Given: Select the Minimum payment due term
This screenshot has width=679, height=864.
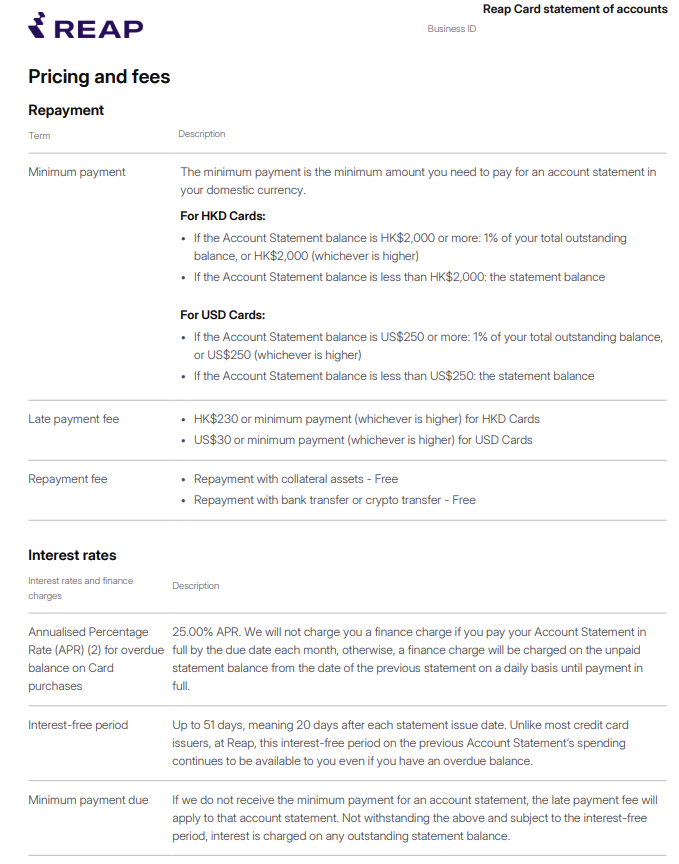Looking at the screenshot, I should 88,800.
